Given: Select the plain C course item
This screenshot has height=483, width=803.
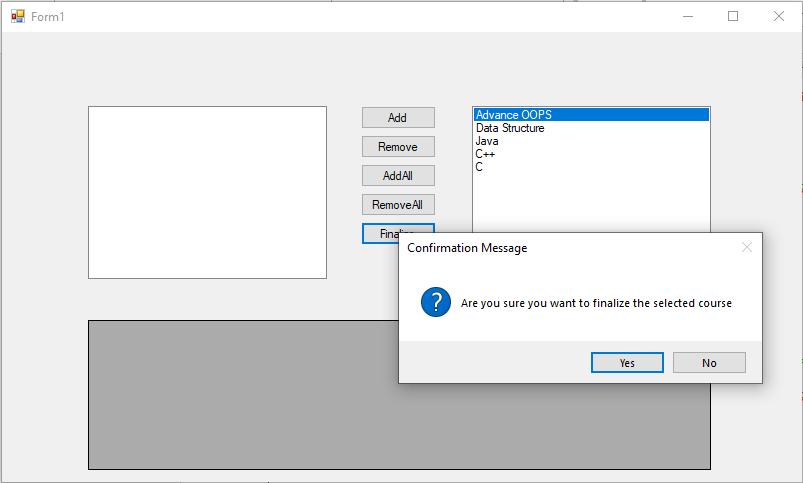Looking at the screenshot, I should (479, 167).
